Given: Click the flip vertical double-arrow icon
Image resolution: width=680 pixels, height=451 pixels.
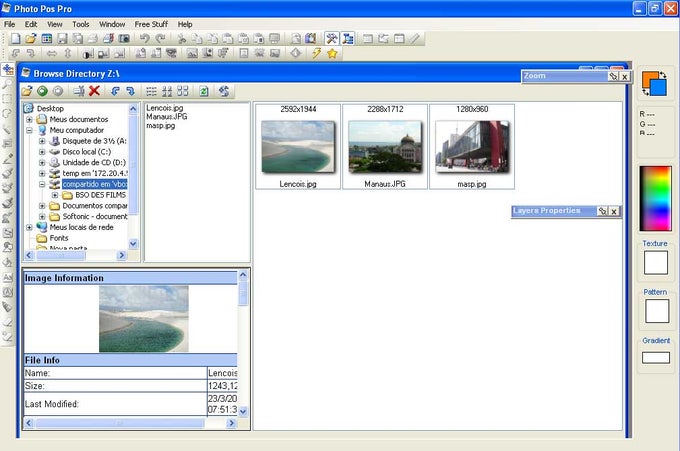Looking at the screenshot, I should pos(68,53).
